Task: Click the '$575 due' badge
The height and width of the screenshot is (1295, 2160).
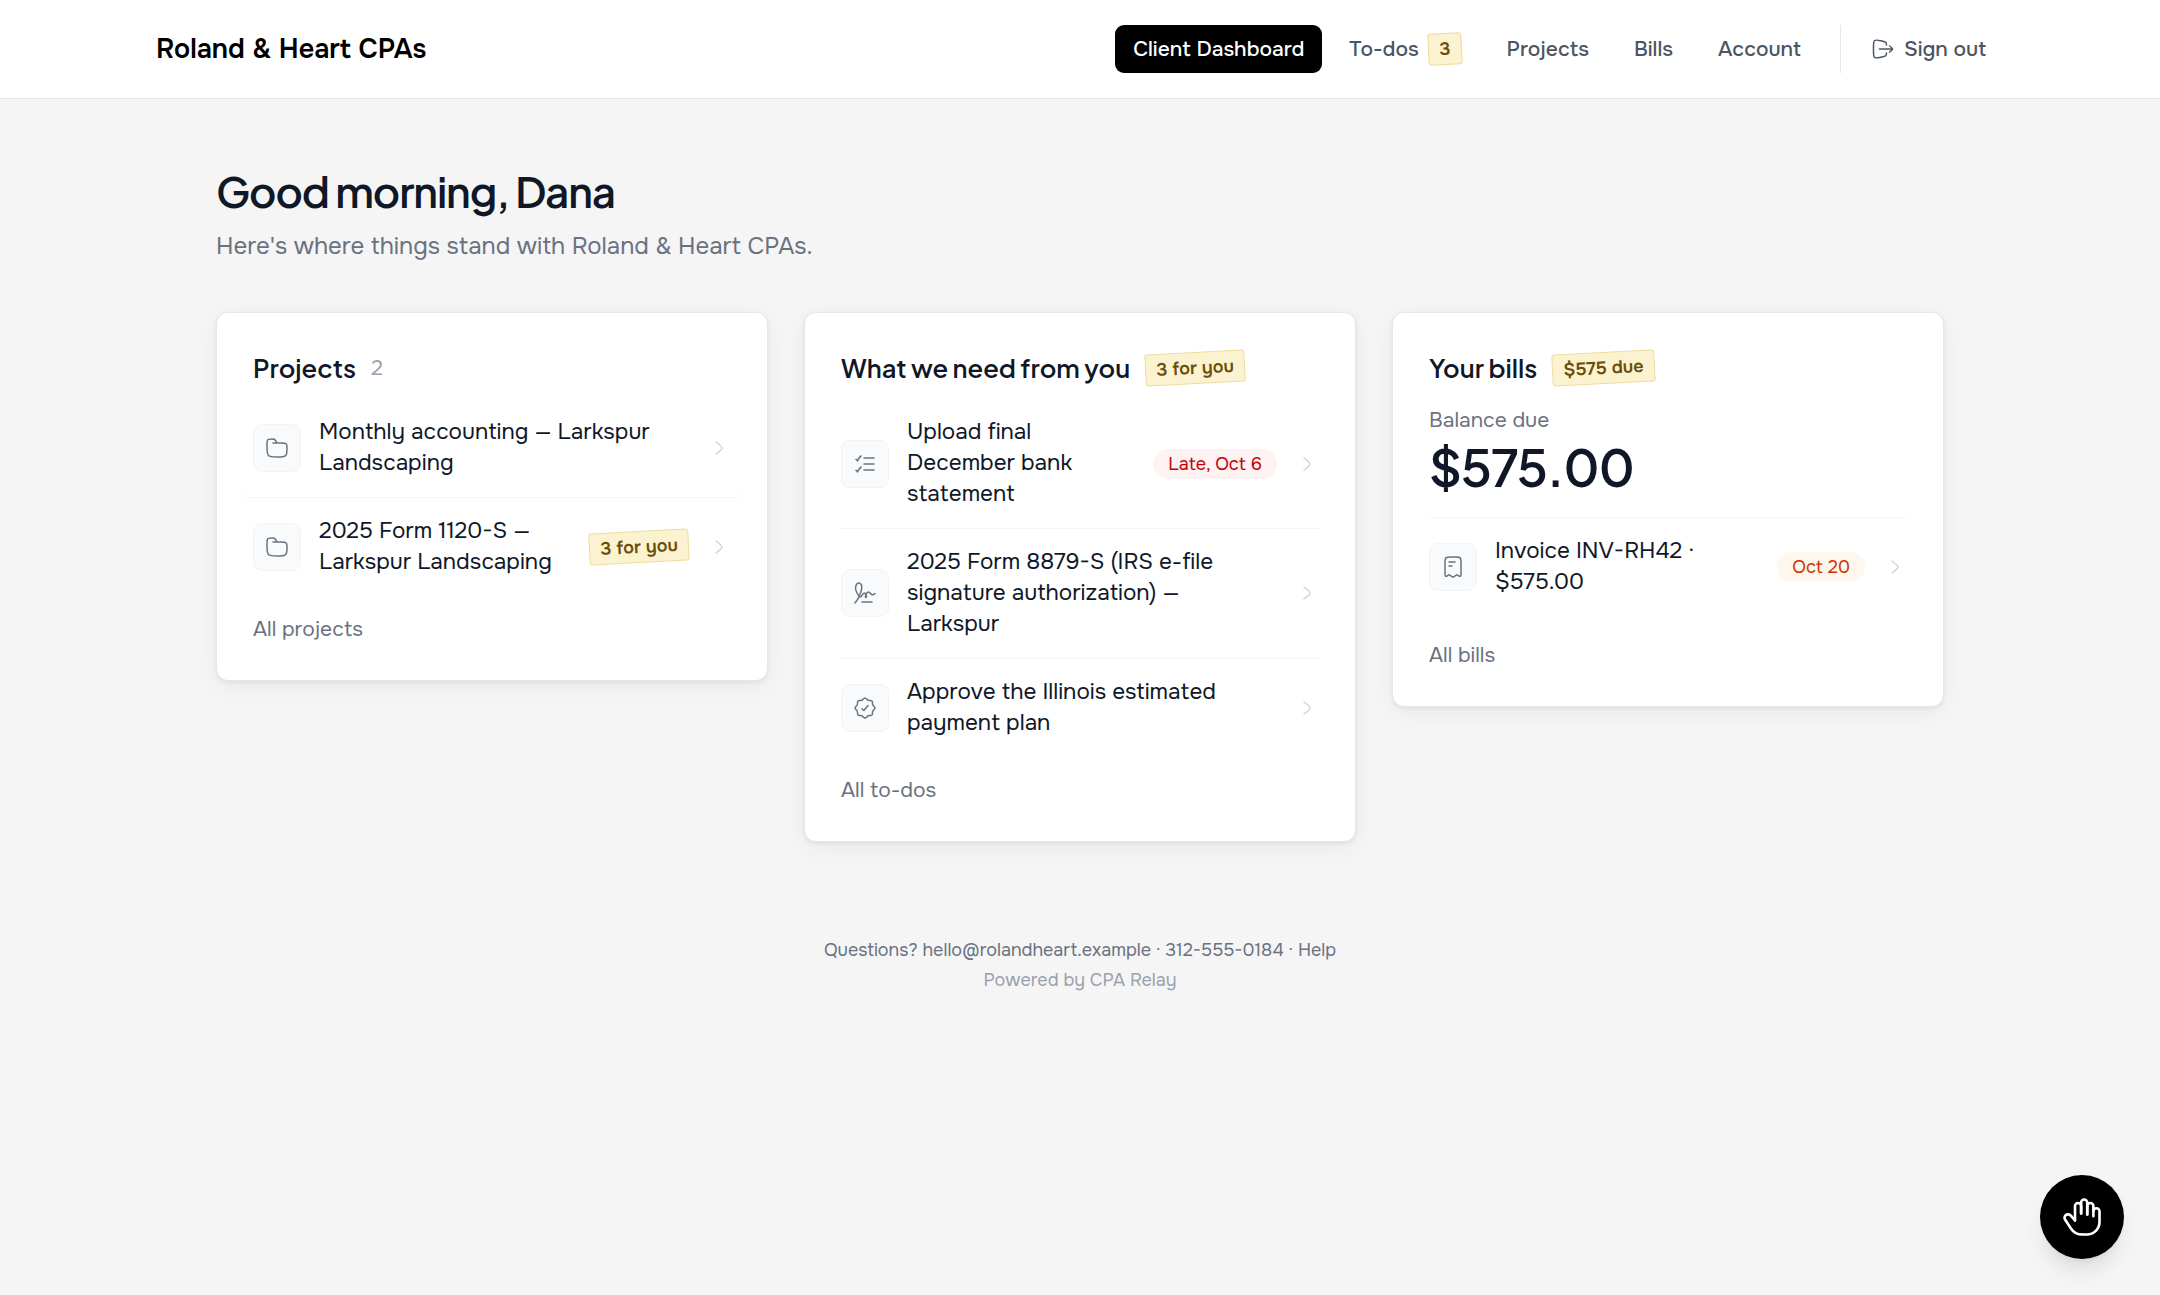Action: [1603, 368]
